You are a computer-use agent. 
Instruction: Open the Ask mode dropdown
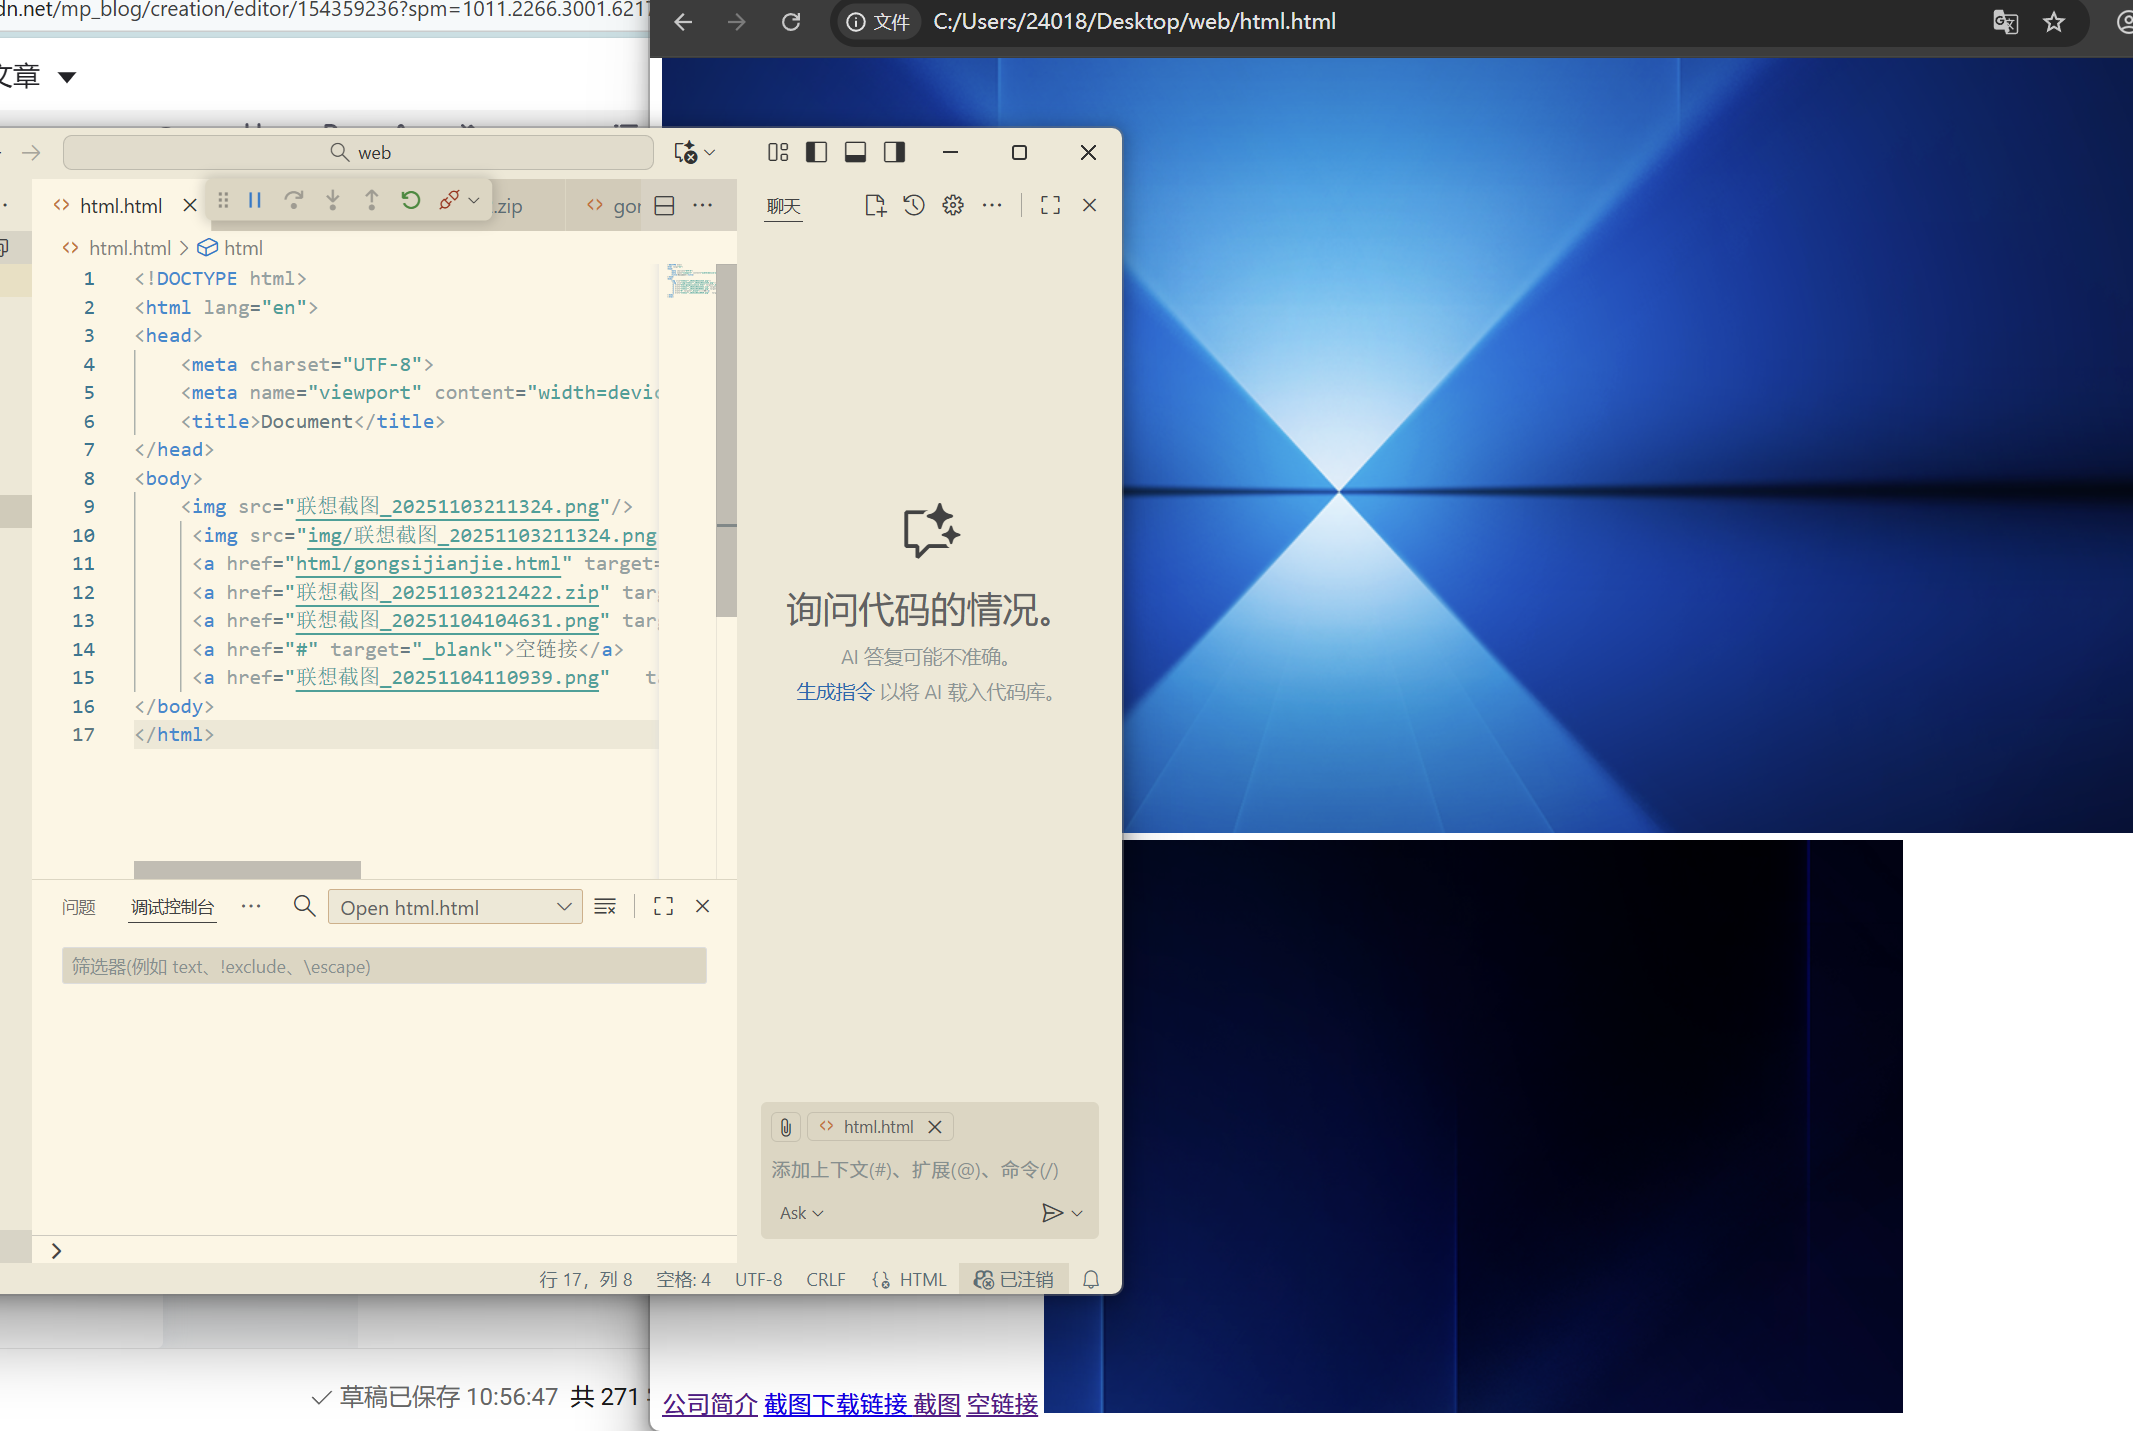801,1213
